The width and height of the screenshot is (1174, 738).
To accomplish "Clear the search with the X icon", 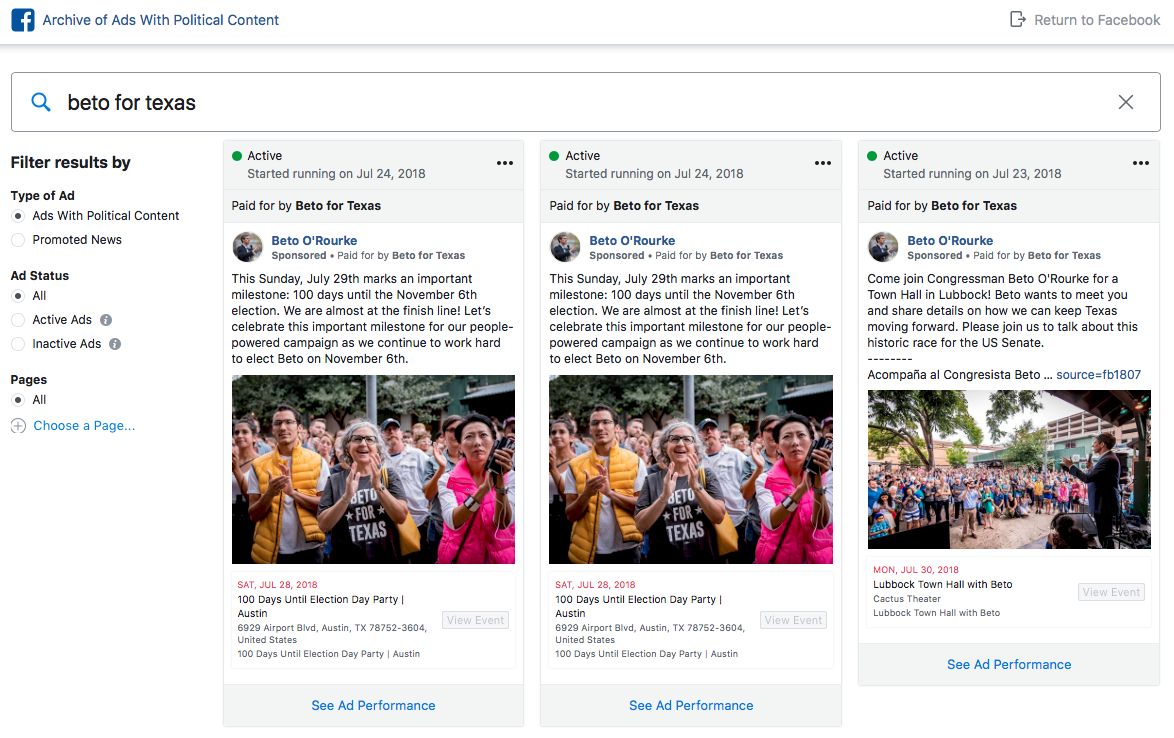I will point(1125,102).
